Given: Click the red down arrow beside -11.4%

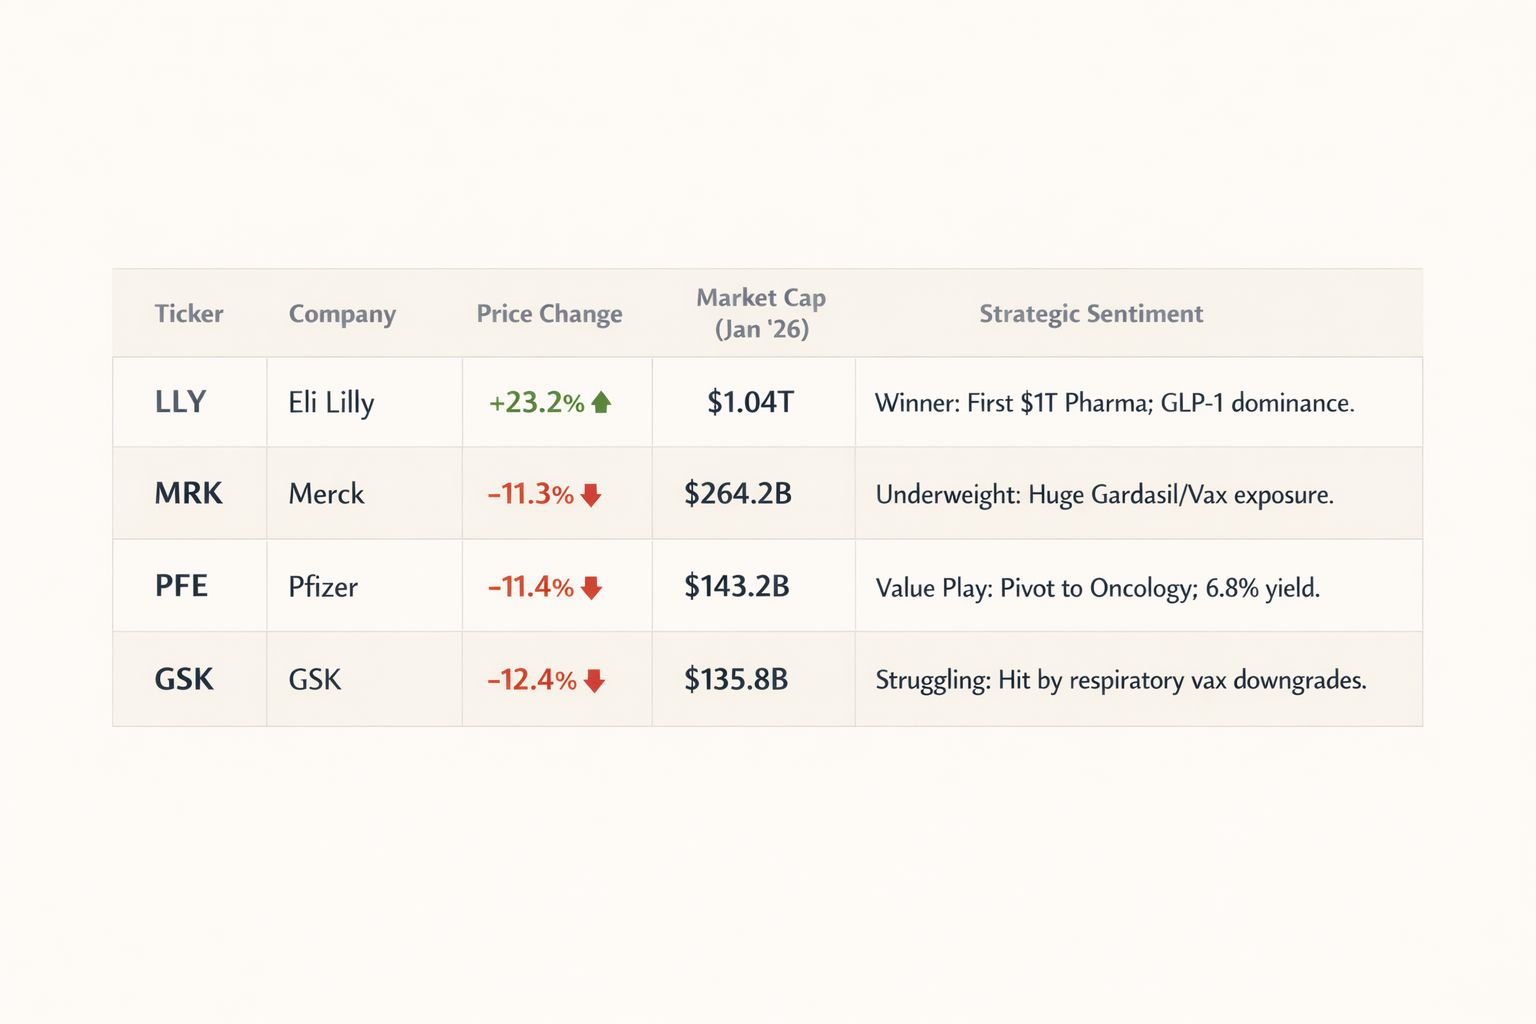Looking at the screenshot, I should coord(591,588).
